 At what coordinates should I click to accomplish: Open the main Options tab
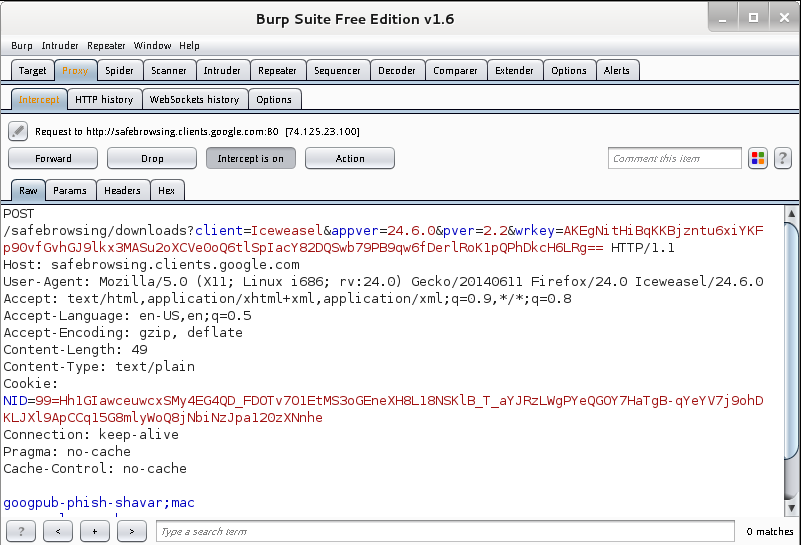tap(569, 70)
